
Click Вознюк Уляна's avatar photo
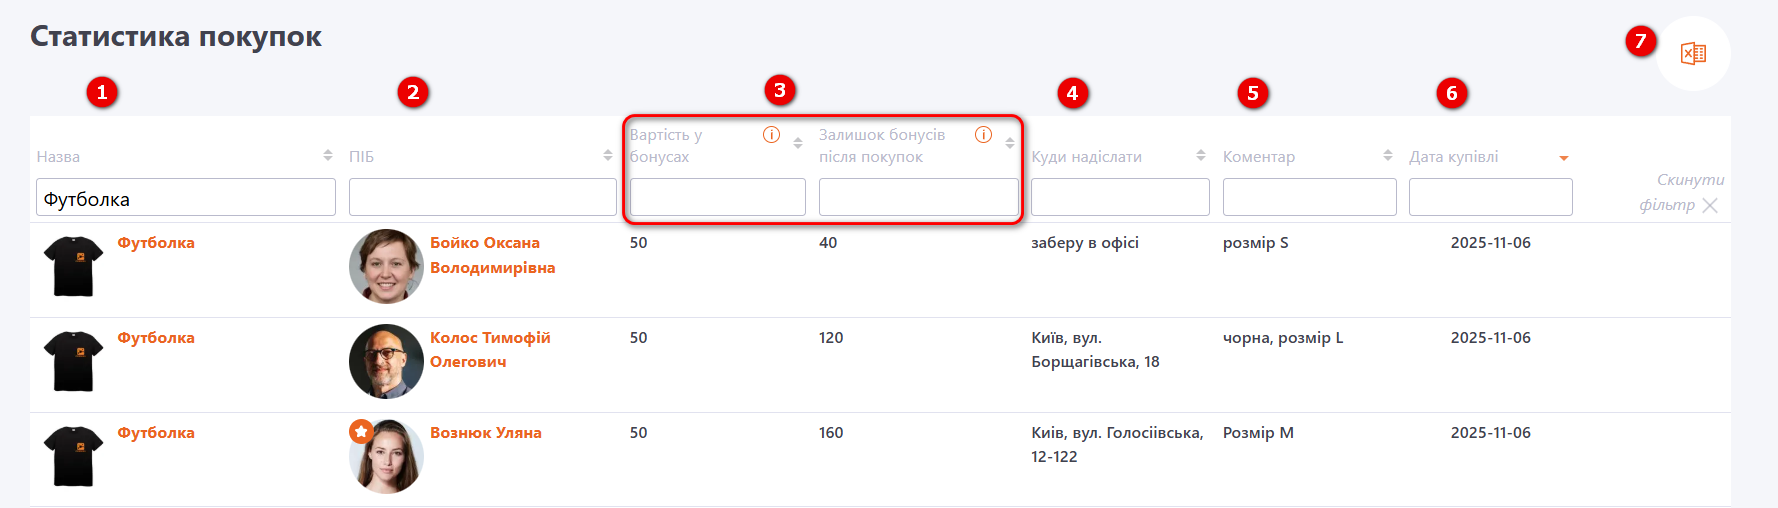pyautogui.click(x=387, y=457)
